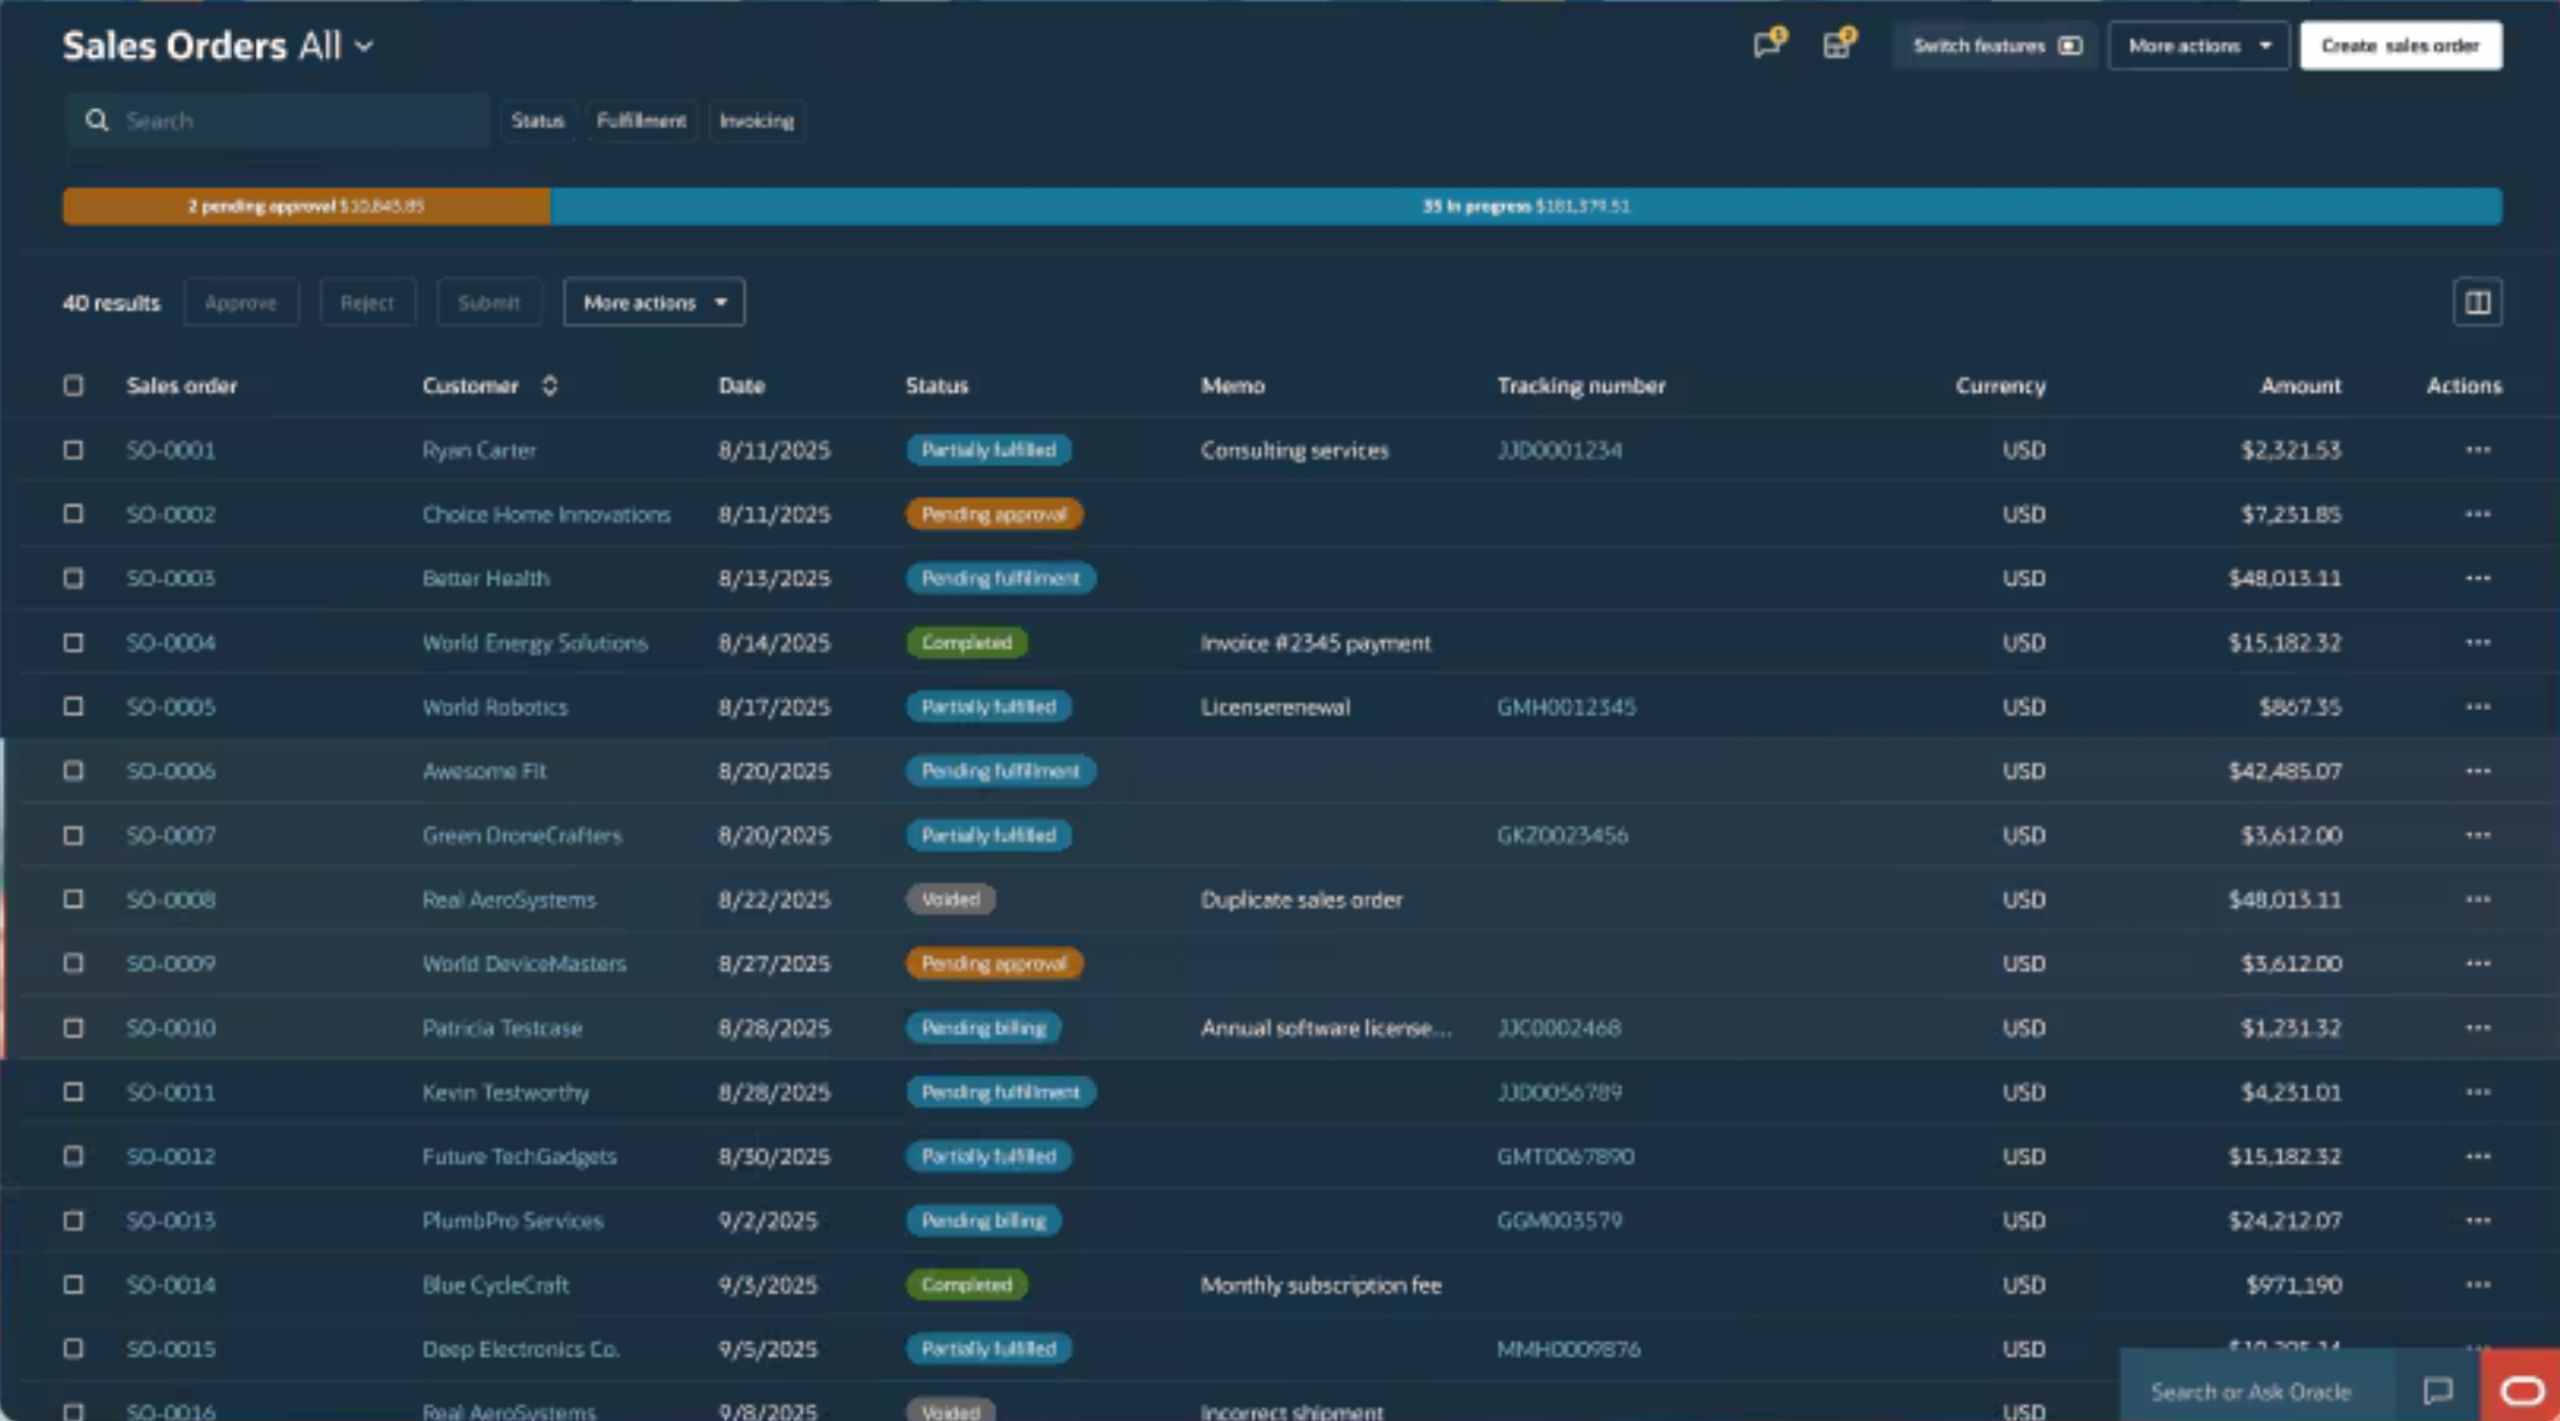The width and height of the screenshot is (2560, 1421).
Task: Click the red Oracle assistant icon
Action: (2521, 1390)
